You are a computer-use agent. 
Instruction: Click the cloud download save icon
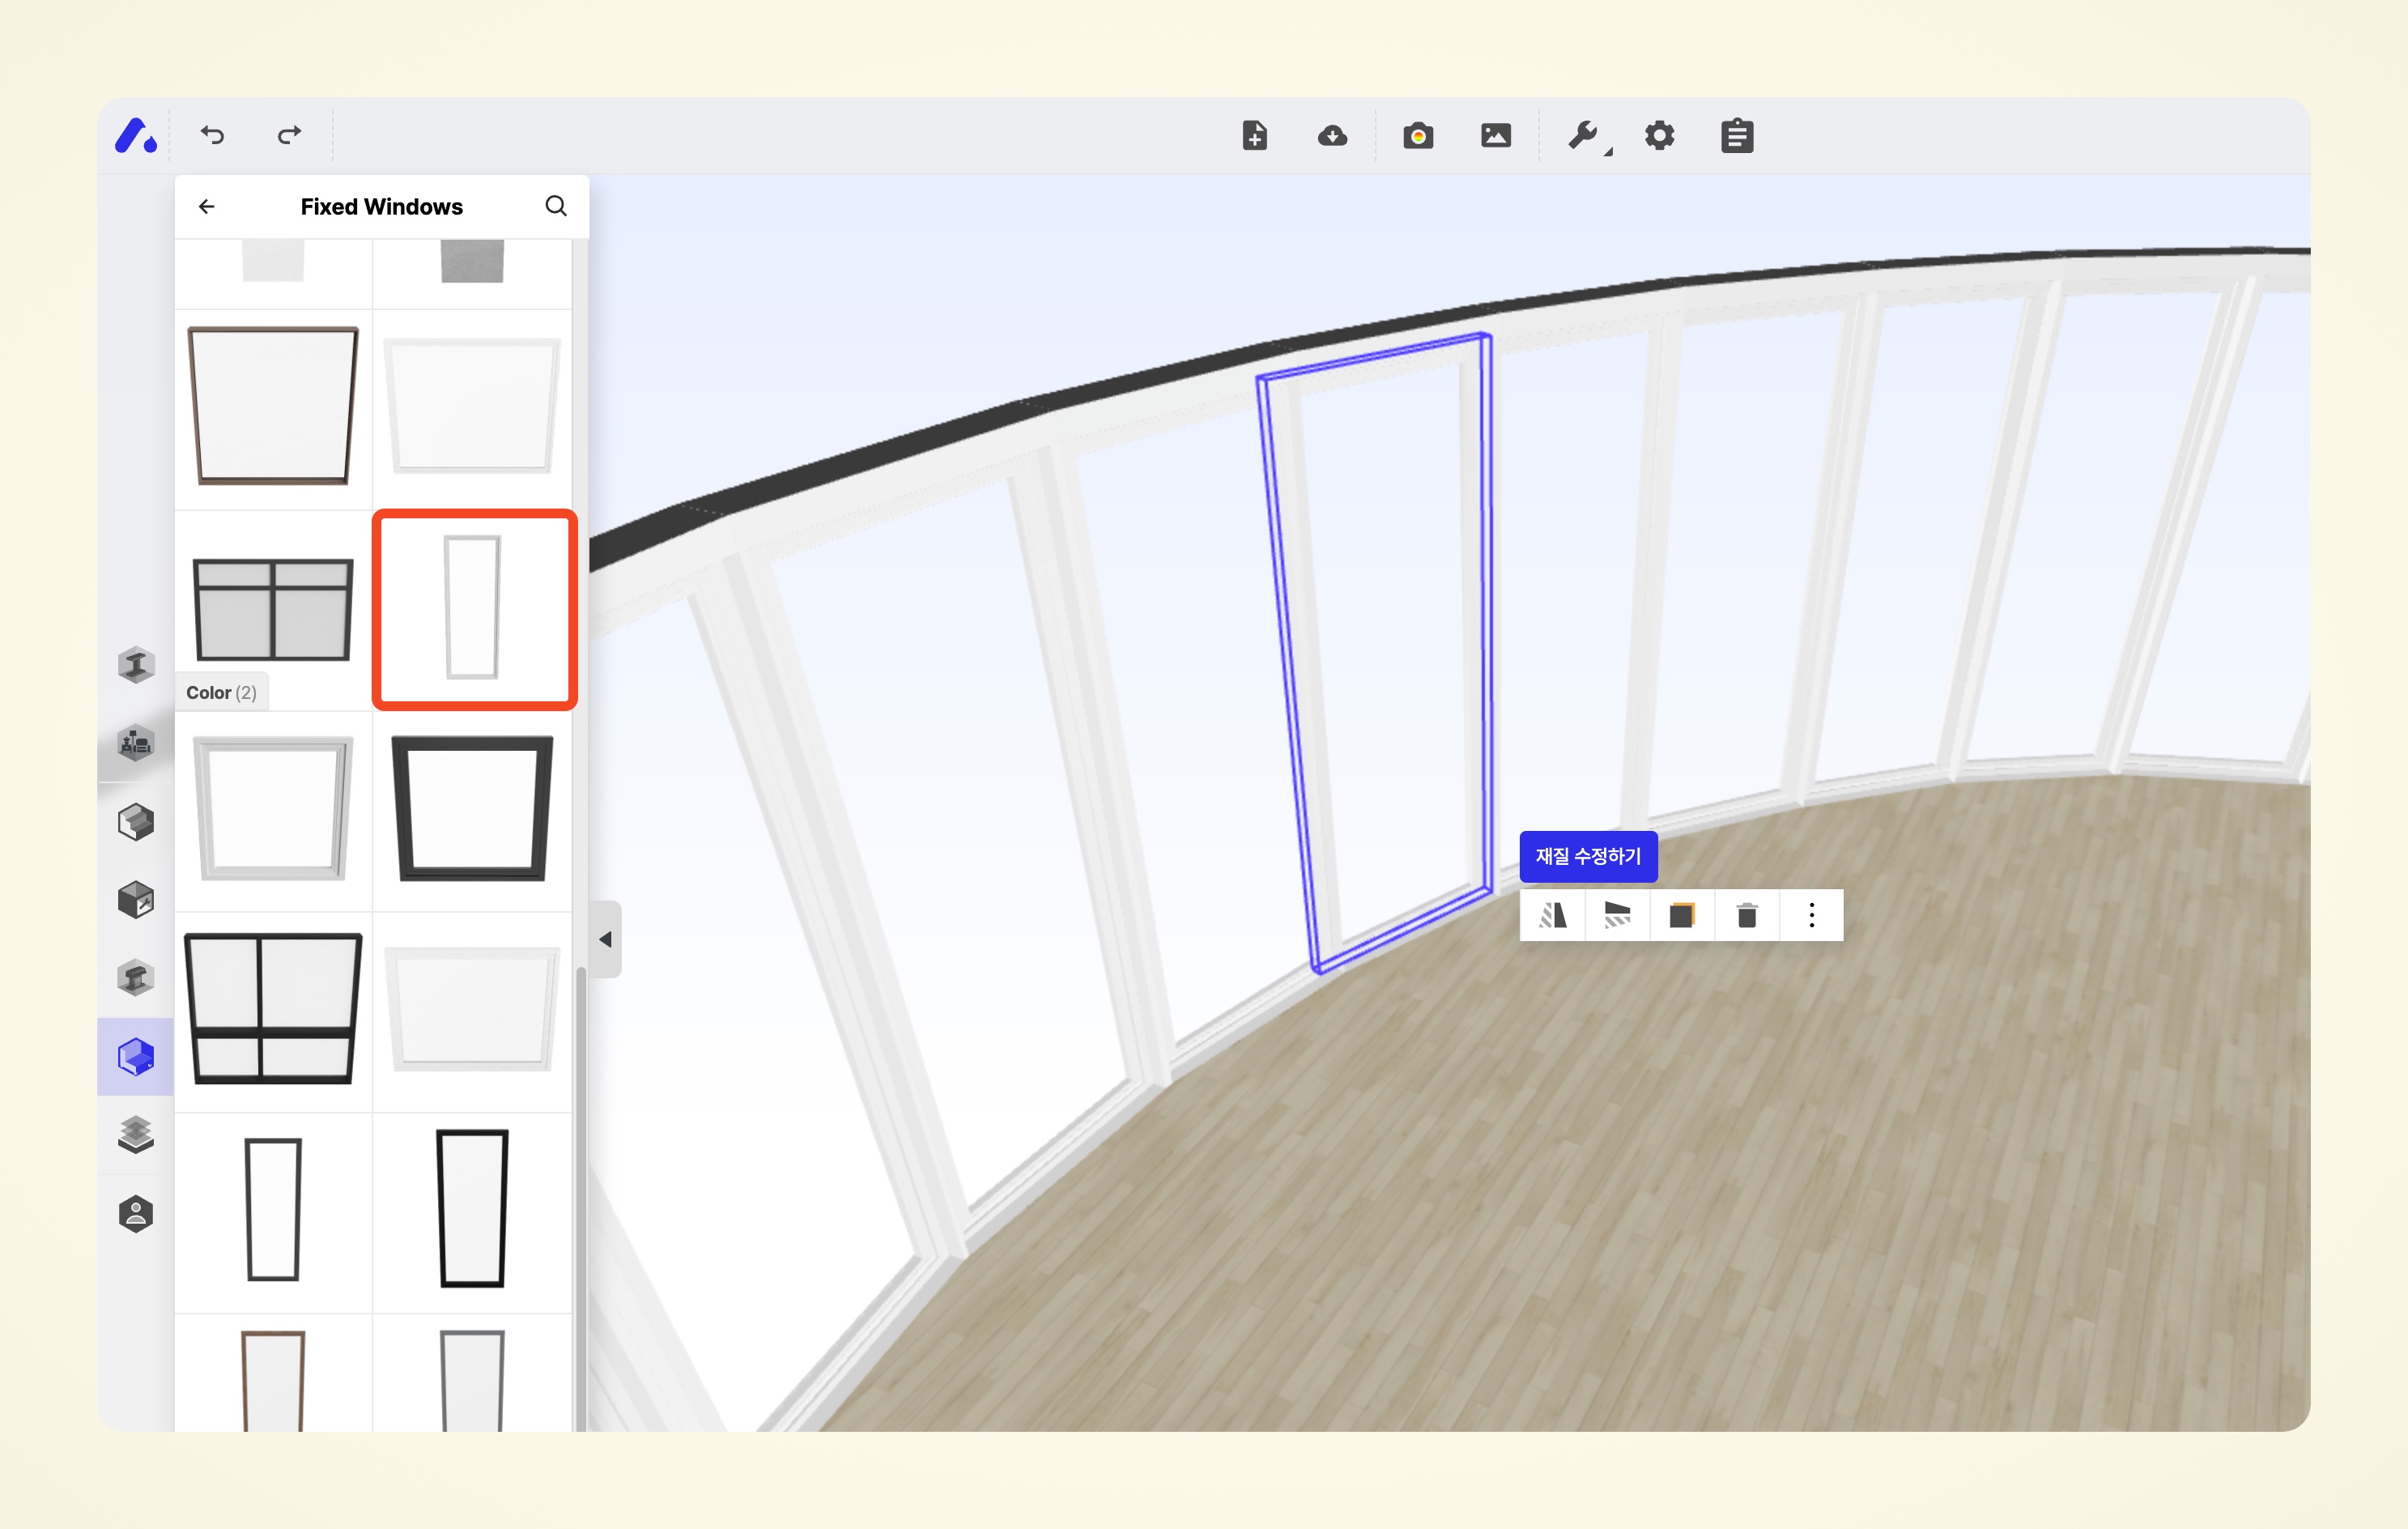(1332, 135)
